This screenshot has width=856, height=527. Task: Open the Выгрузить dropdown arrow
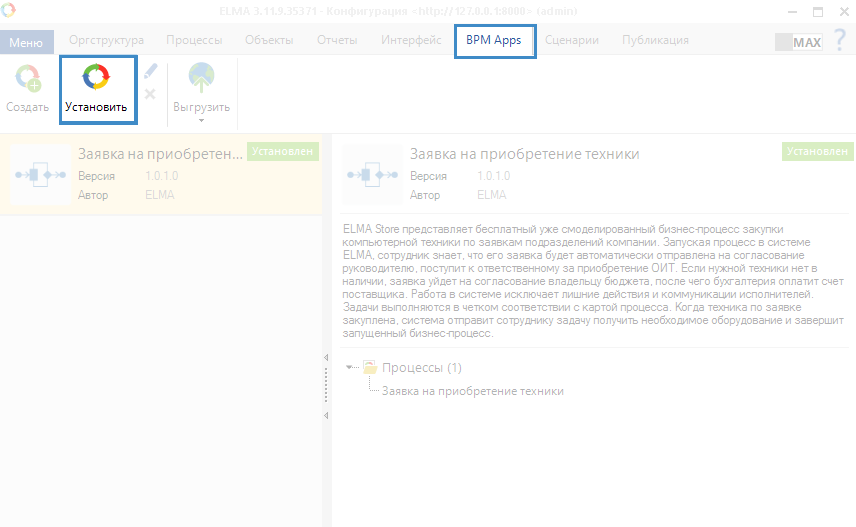(x=201, y=120)
